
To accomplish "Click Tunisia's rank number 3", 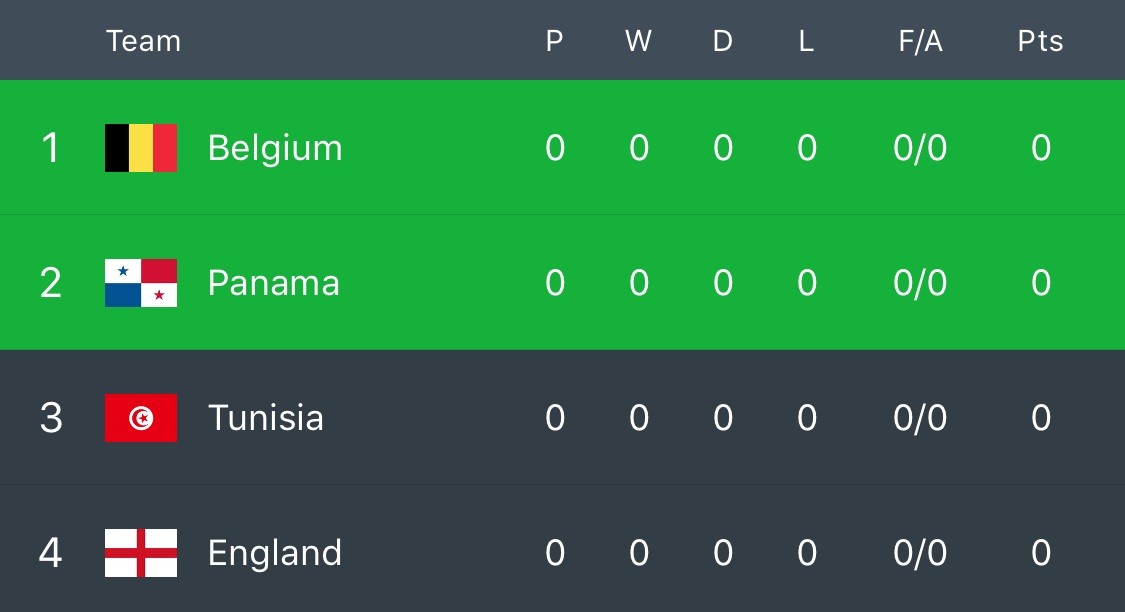I will point(51,418).
